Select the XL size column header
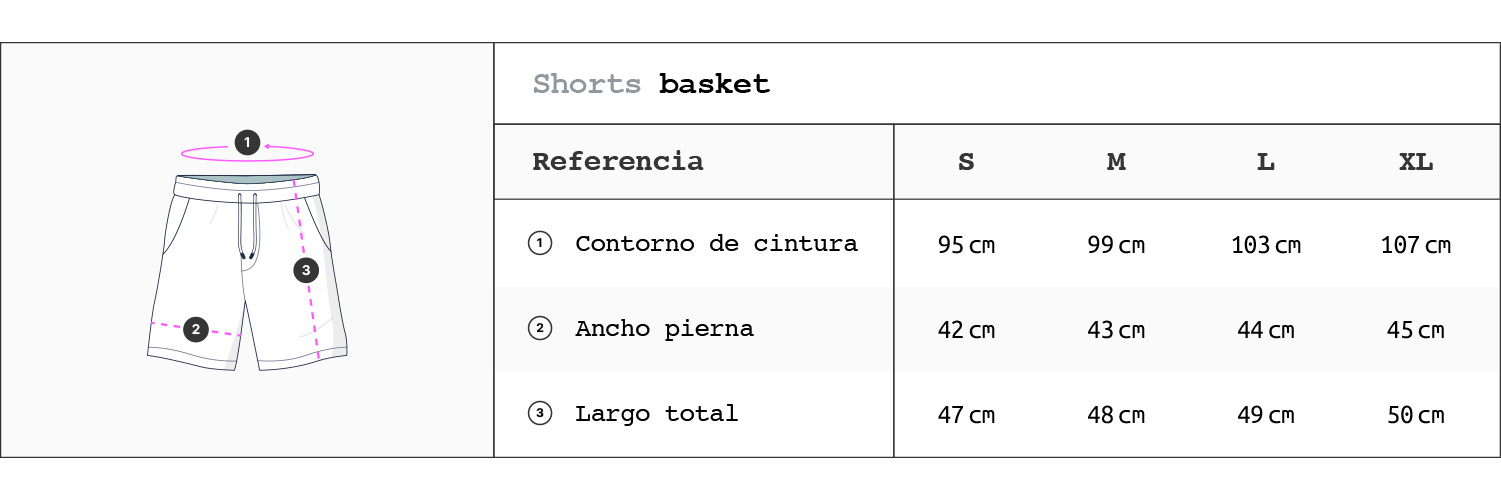 pyautogui.click(x=1416, y=162)
